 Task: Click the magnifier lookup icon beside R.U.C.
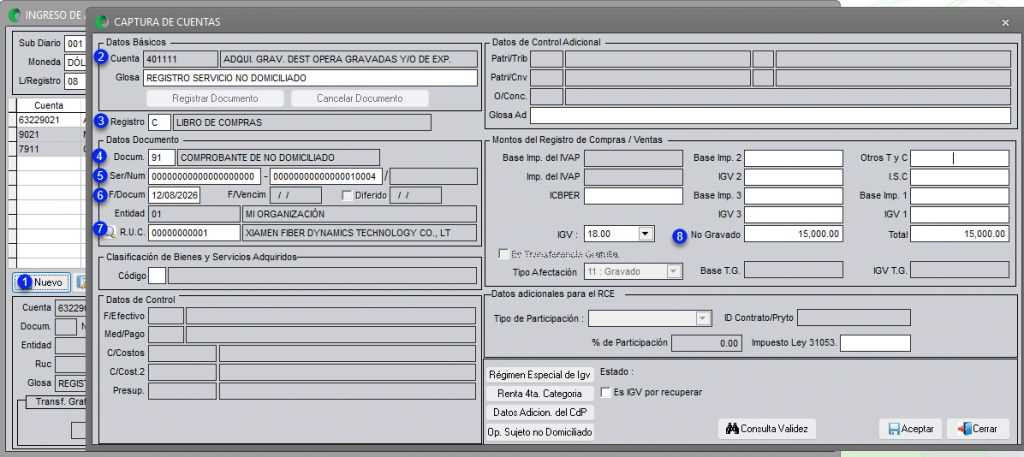point(110,231)
